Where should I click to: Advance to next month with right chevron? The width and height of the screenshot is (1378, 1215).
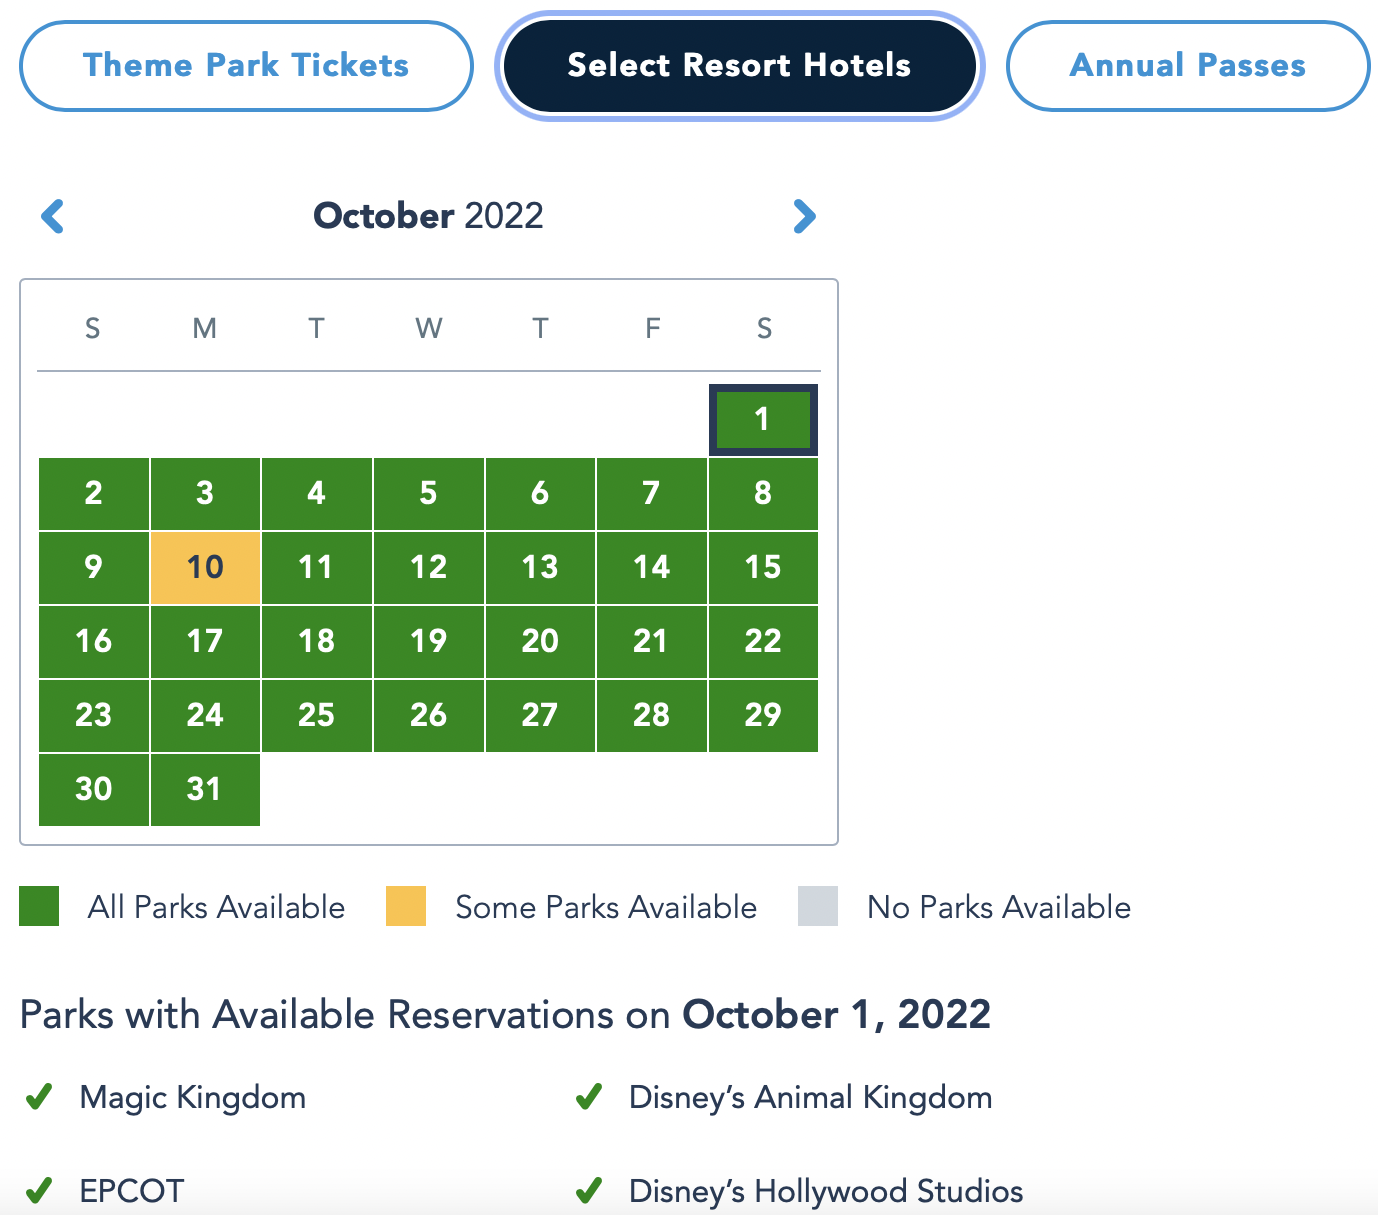tap(804, 216)
